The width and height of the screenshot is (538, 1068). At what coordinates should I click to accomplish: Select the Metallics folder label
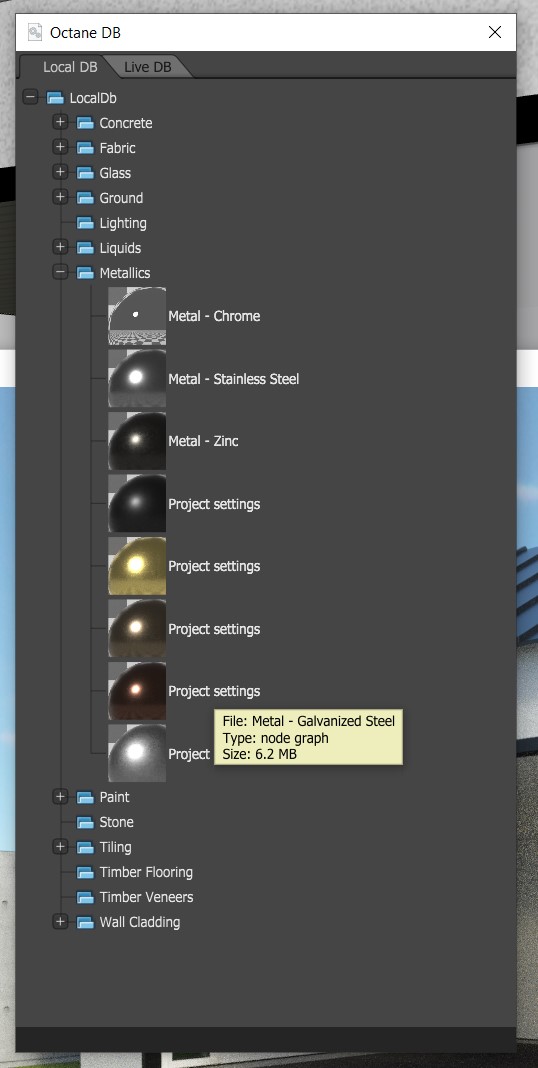(x=125, y=273)
